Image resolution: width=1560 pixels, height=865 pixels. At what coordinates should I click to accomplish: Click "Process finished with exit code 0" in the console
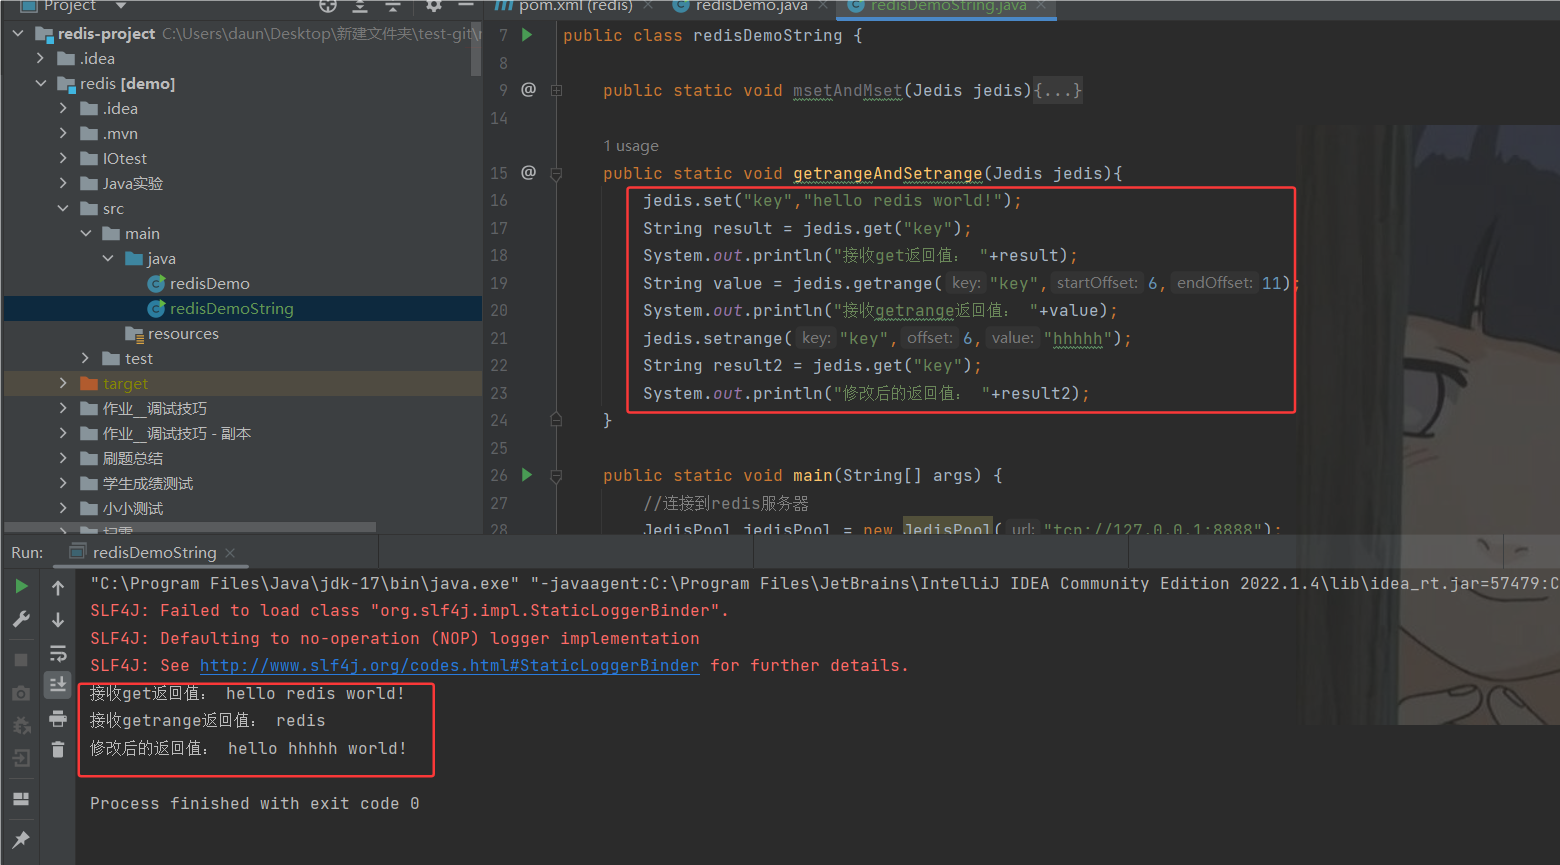(x=255, y=803)
